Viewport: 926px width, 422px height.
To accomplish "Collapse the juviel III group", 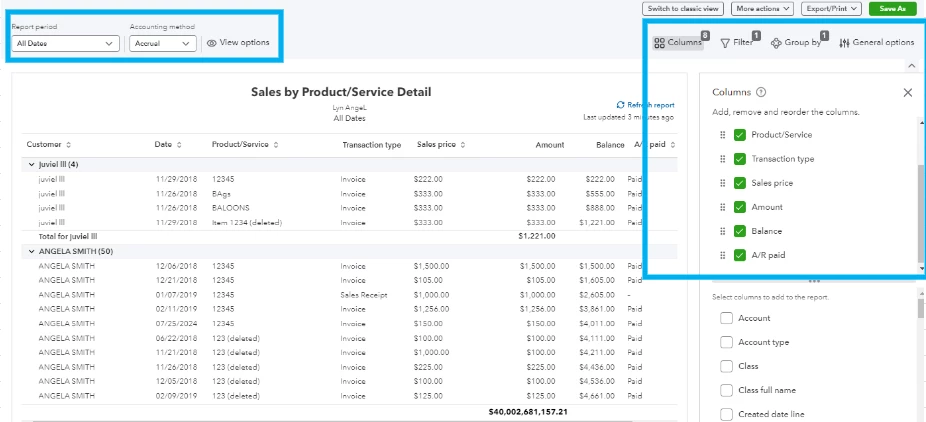I will (x=32, y=165).
